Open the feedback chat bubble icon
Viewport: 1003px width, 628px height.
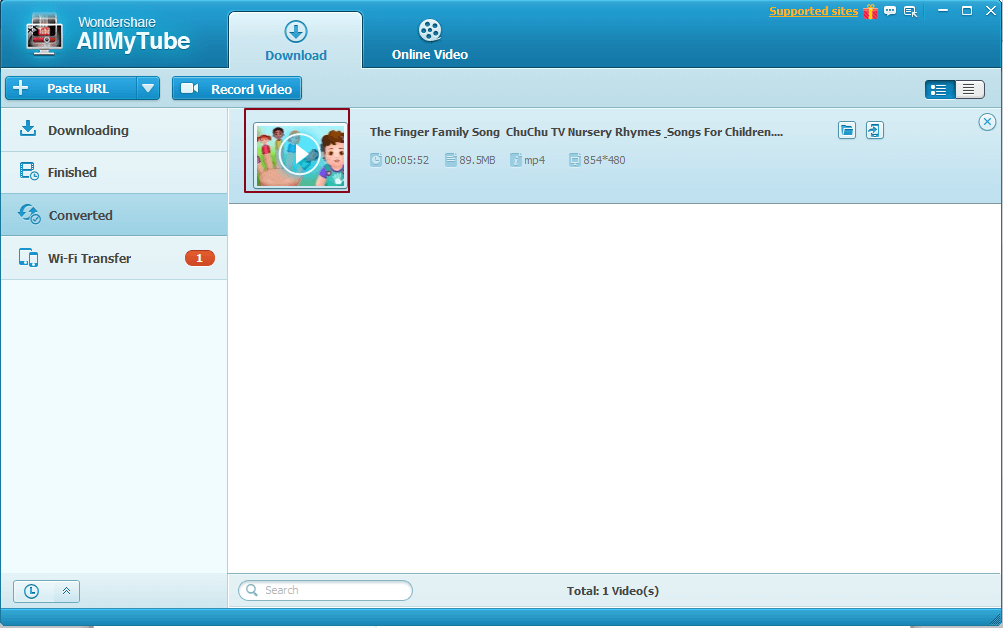pos(890,11)
